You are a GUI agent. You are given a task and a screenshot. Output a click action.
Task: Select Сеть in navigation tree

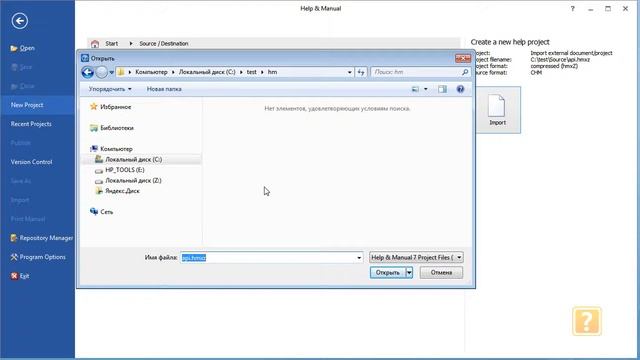[x=107, y=212]
